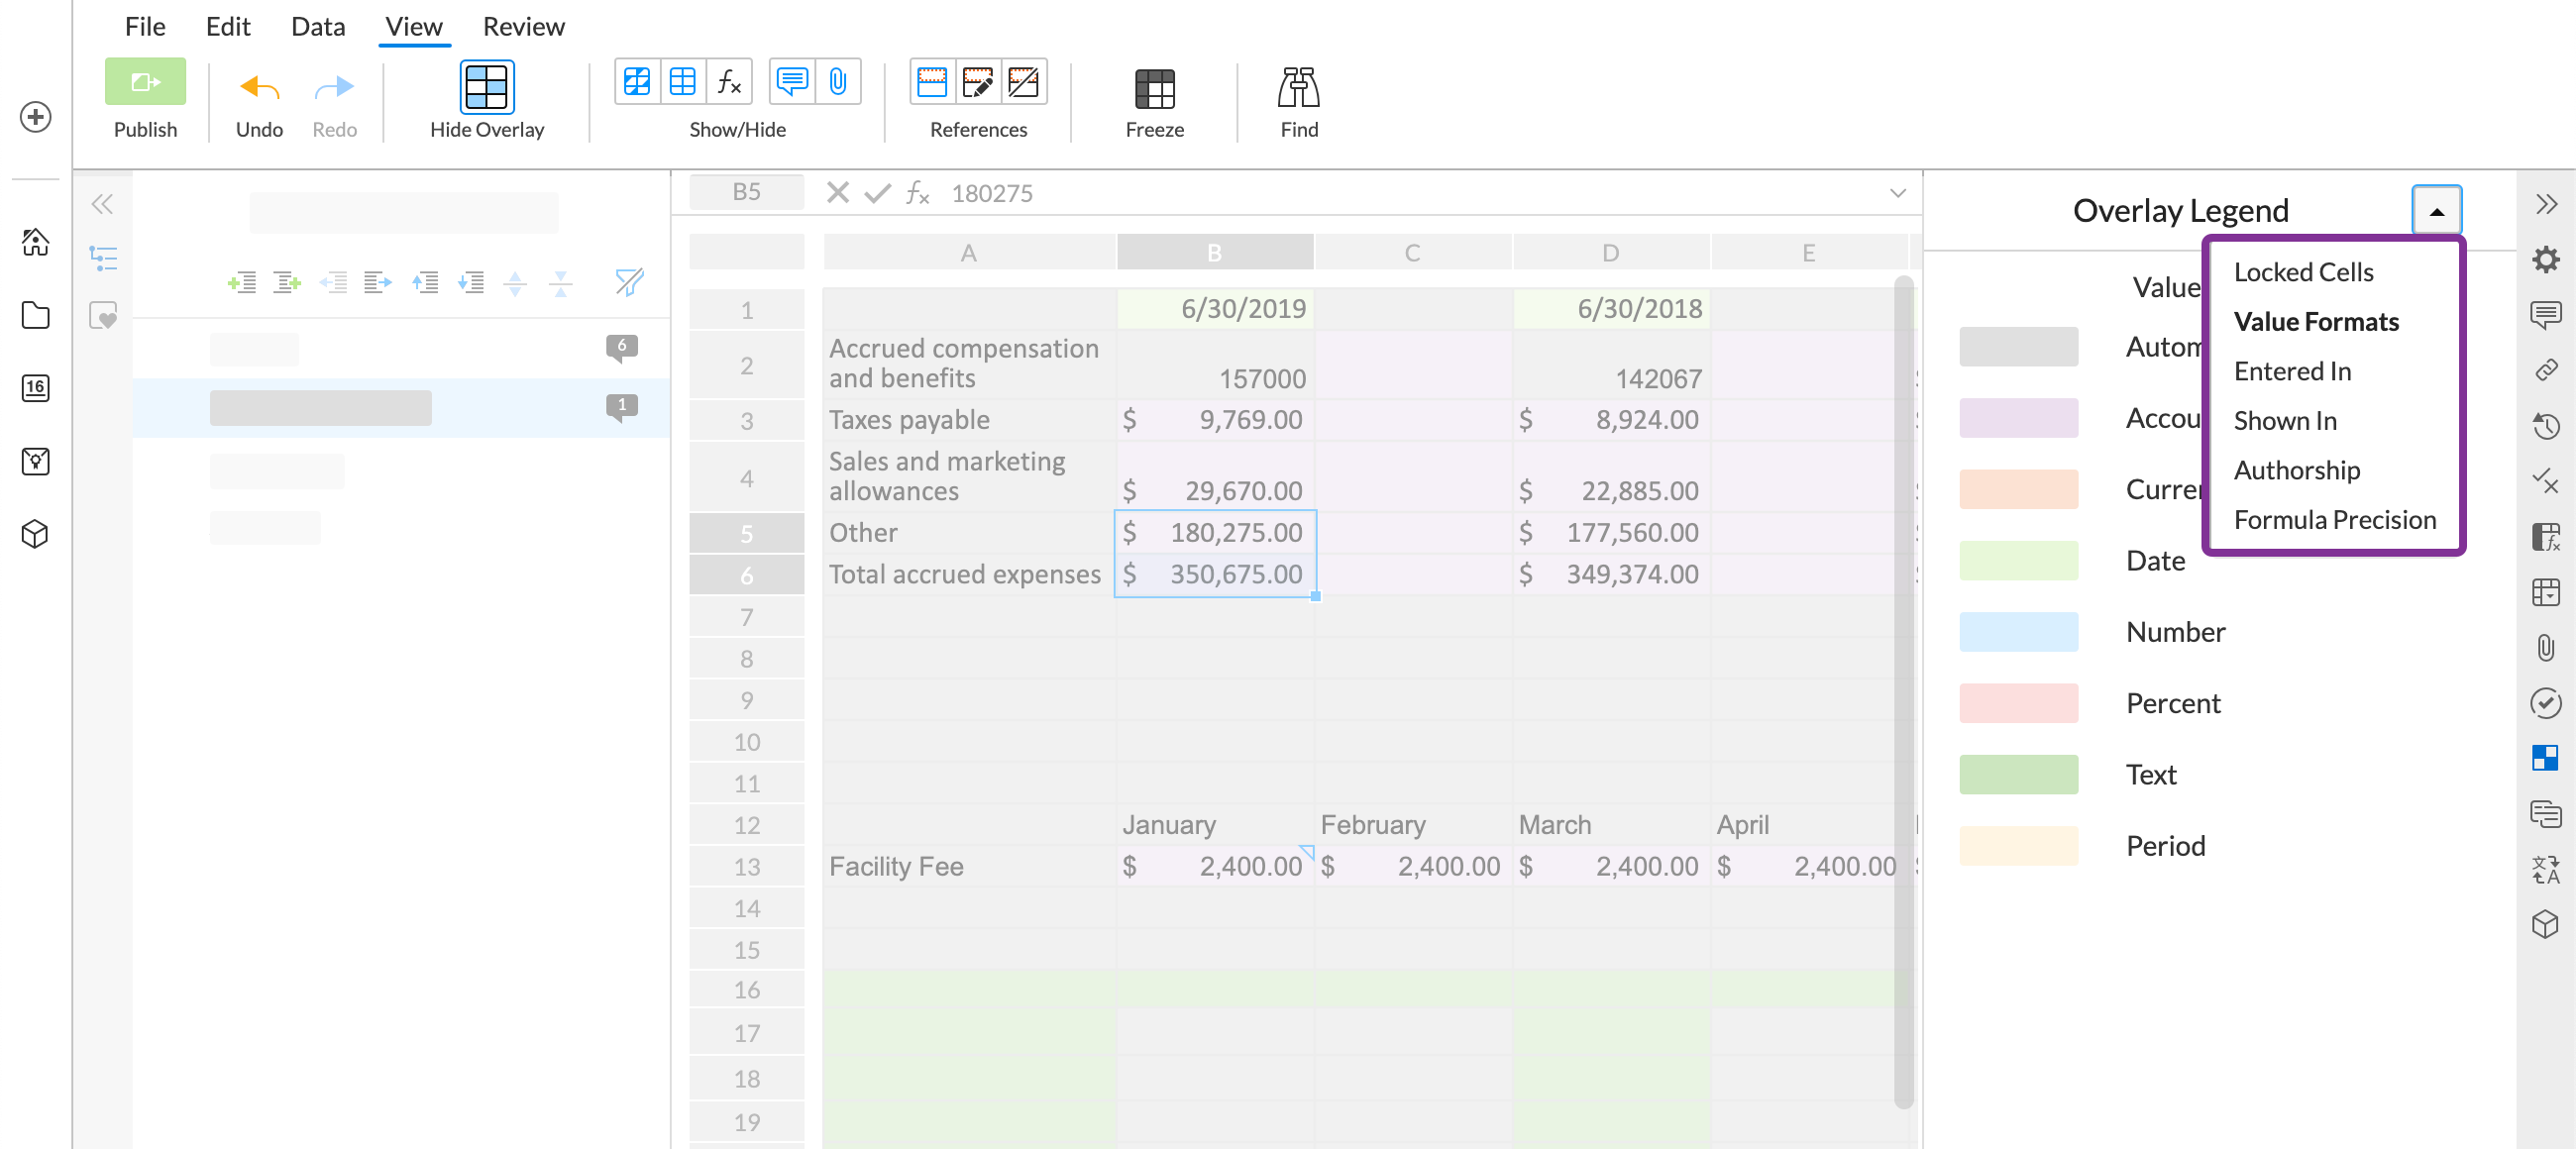Collapse the left sidebar with double chevron
The width and height of the screenshot is (2576, 1149).
pyautogui.click(x=104, y=204)
